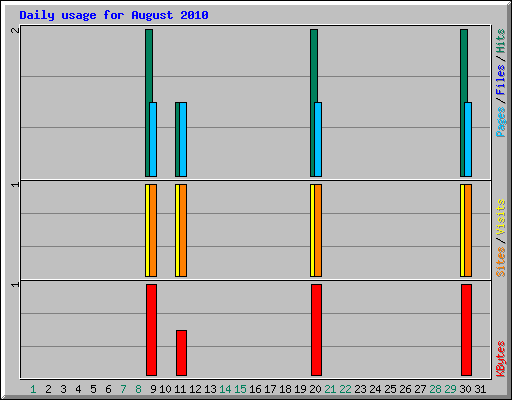Click green day label "8" on the date axis
The height and width of the screenshot is (400, 512).
[138, 389]
